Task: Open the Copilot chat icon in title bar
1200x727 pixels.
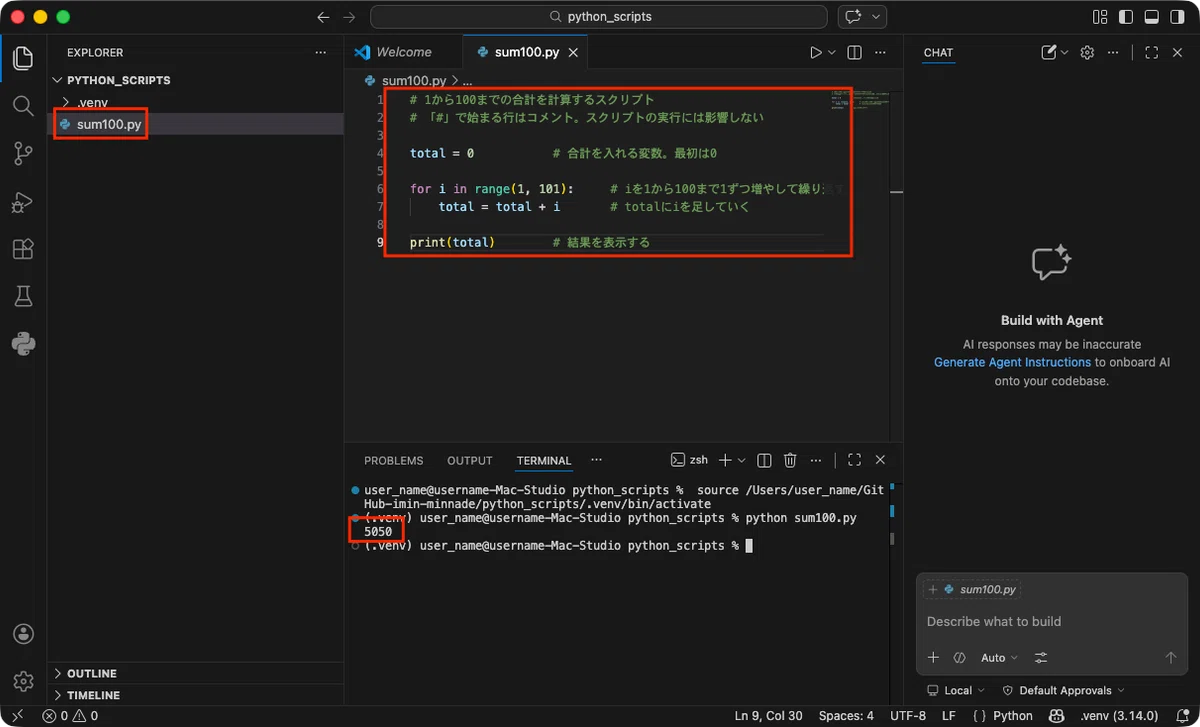Action: (854, 17)
